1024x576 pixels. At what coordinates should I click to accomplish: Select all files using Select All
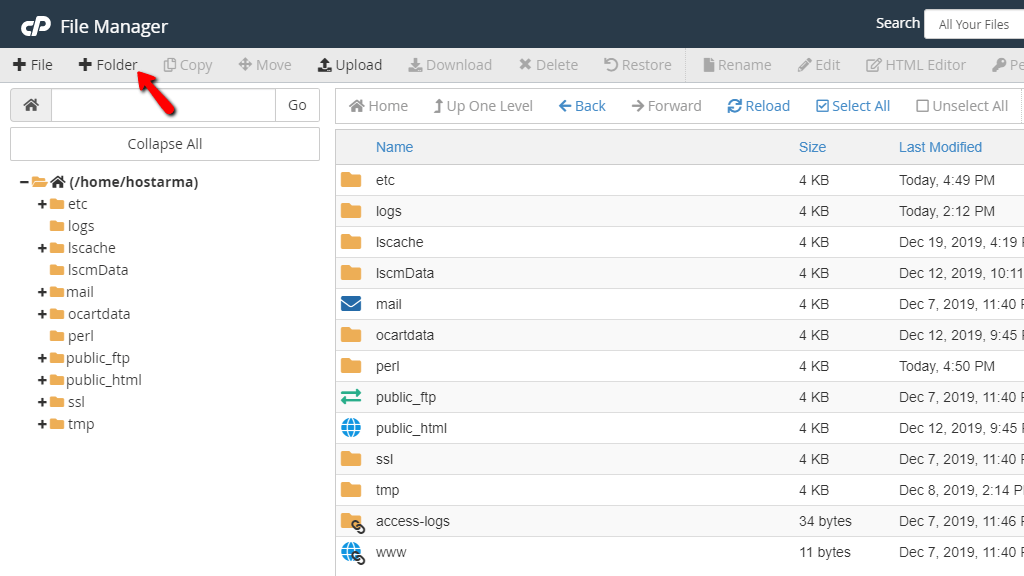(x=852, y=105)
